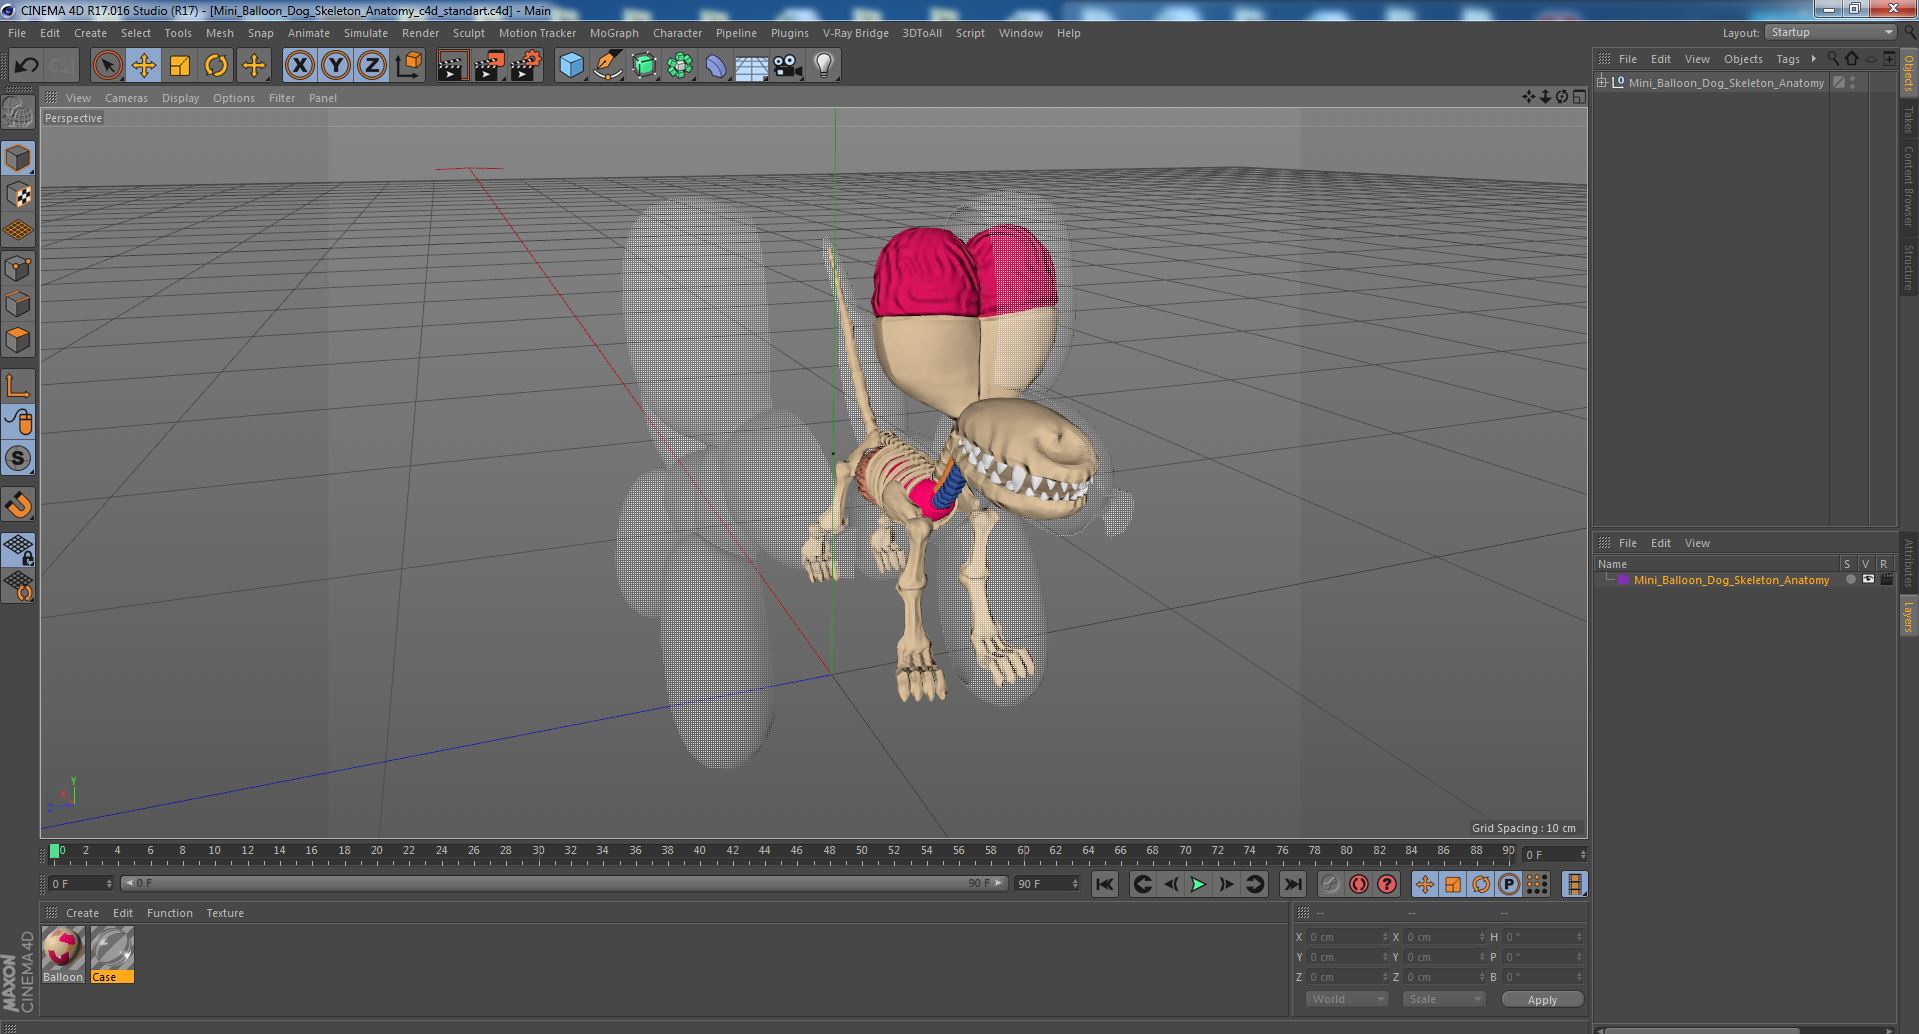The height and width of the screenshot is (1034, 1919).
Task: Go to end of animation
Action: (x=1292, y=884)
